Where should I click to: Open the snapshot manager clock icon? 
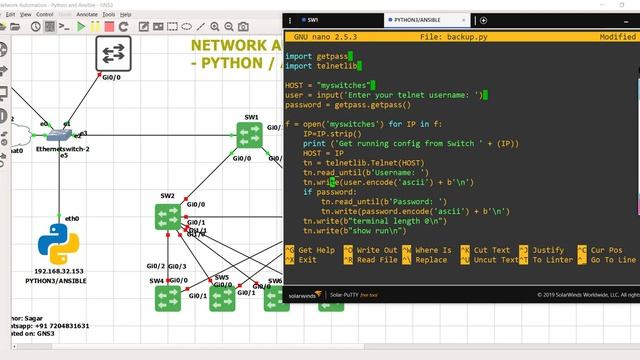36,27
